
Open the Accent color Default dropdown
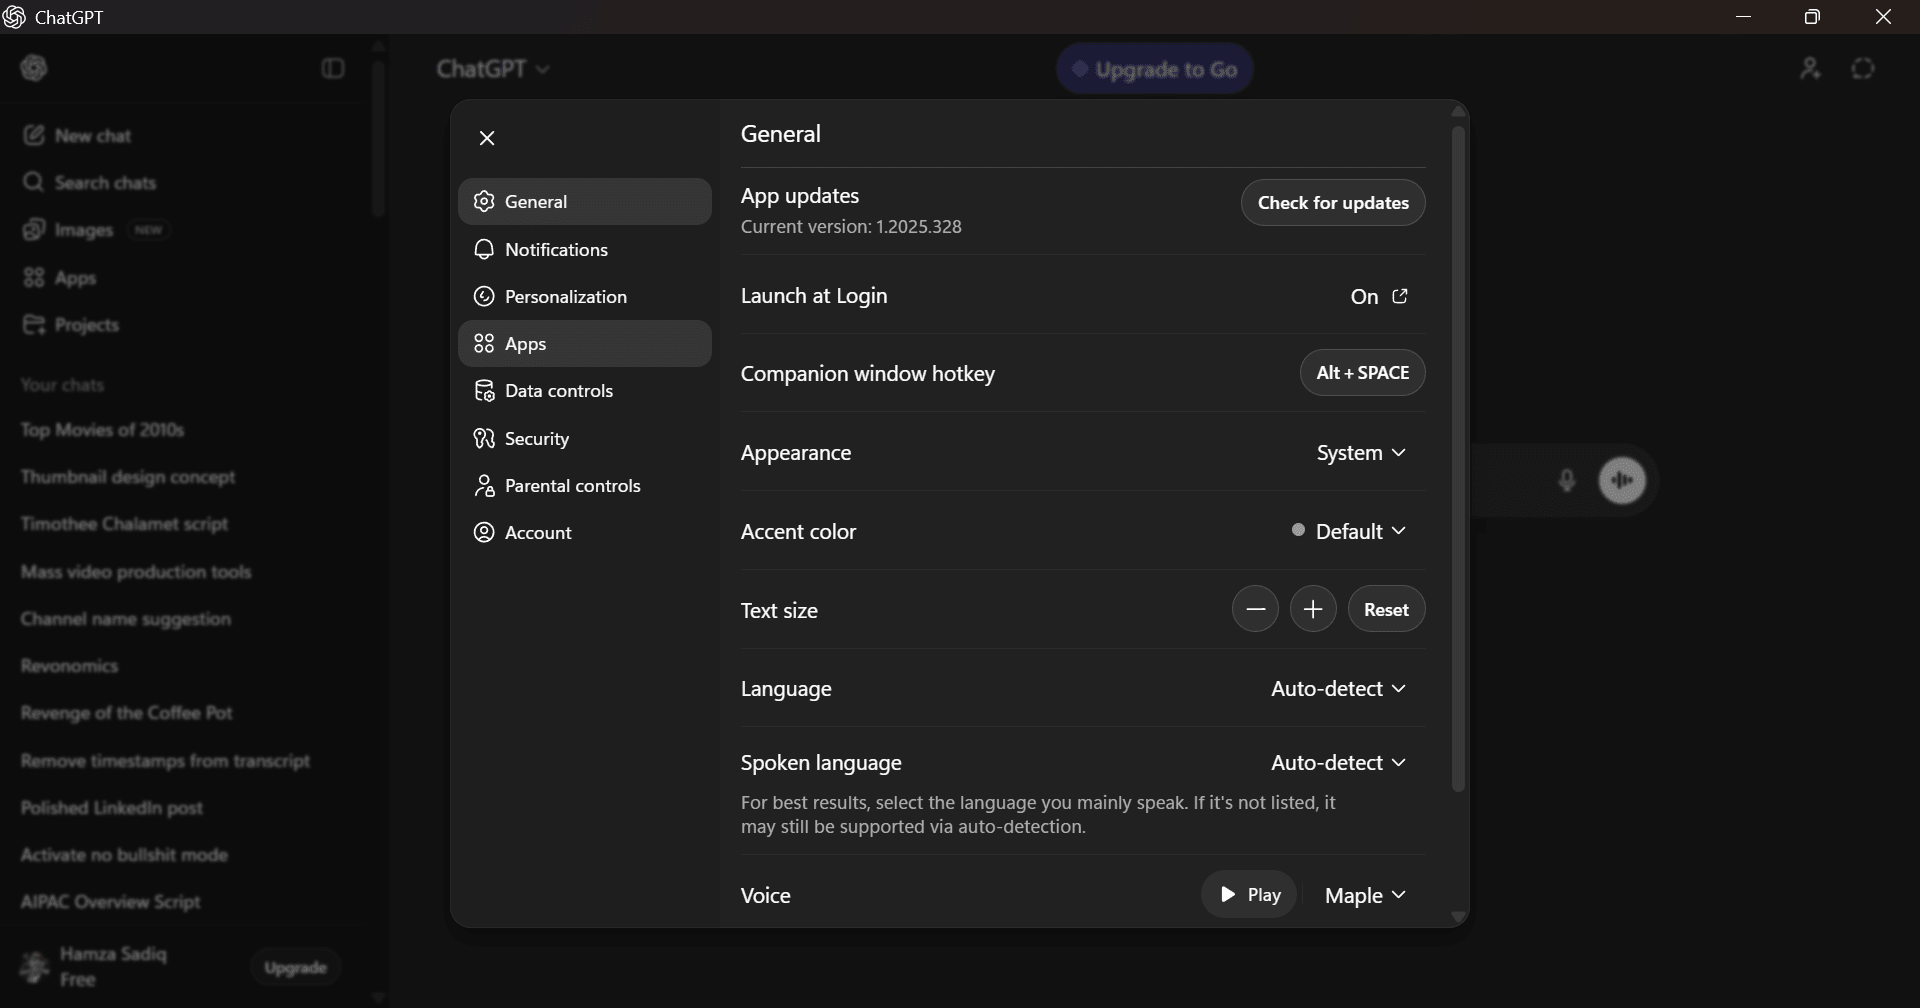point(1350,531)
